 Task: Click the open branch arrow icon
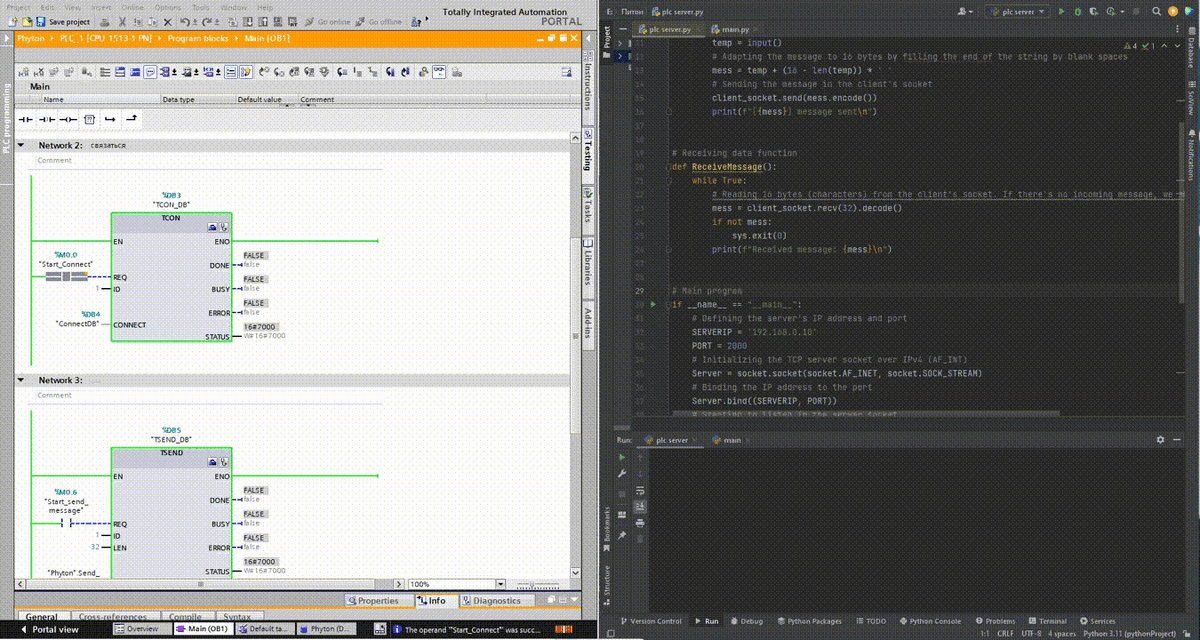tap(110, 119)
